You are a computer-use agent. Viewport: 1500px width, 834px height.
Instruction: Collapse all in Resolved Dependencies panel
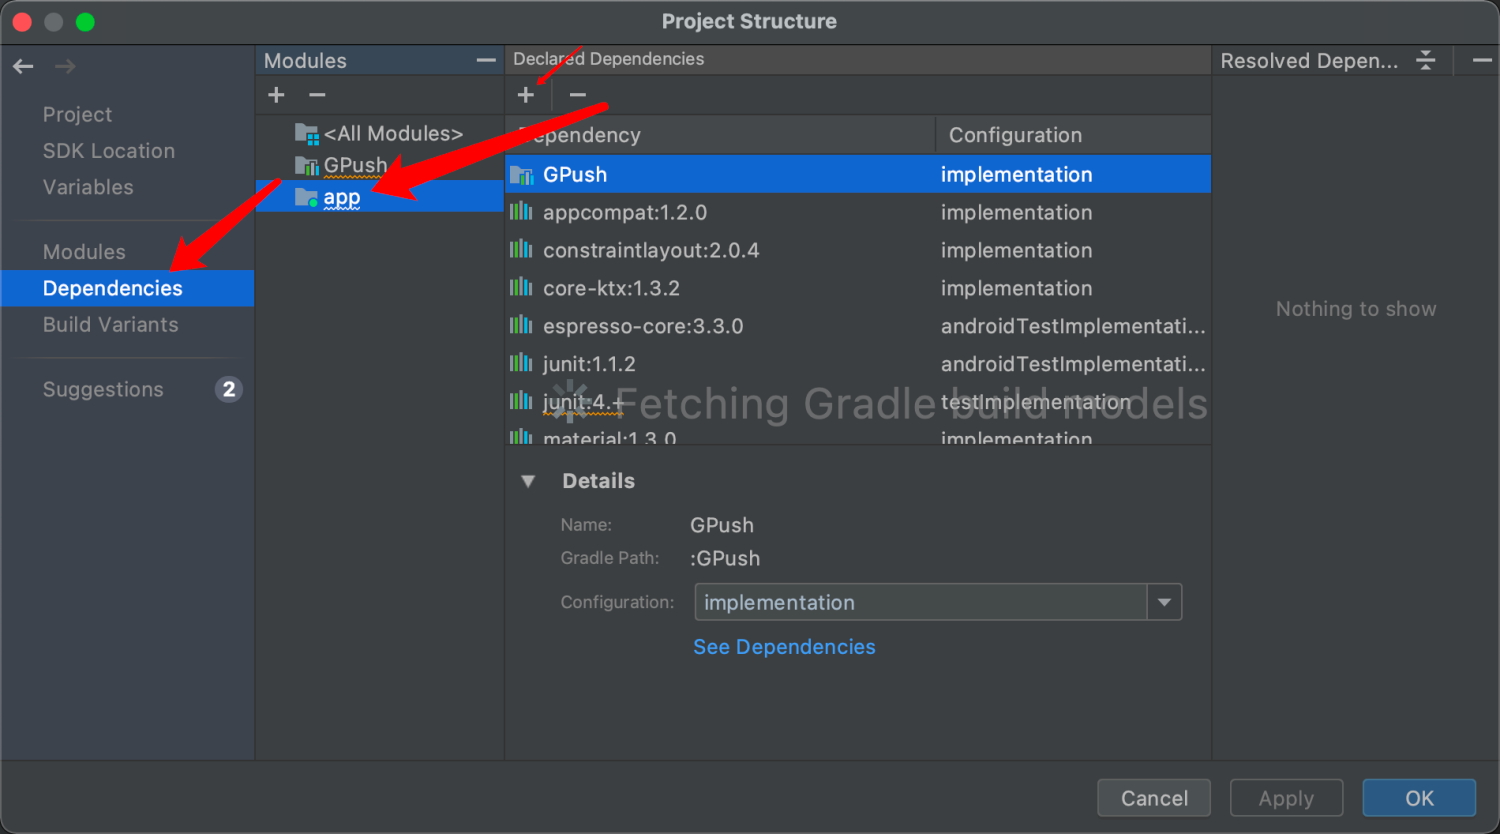pos(1426,61)
